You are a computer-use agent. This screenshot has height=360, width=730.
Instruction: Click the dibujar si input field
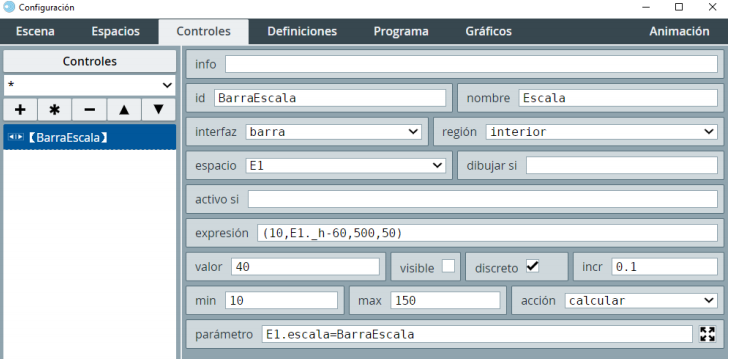[622, 165]
